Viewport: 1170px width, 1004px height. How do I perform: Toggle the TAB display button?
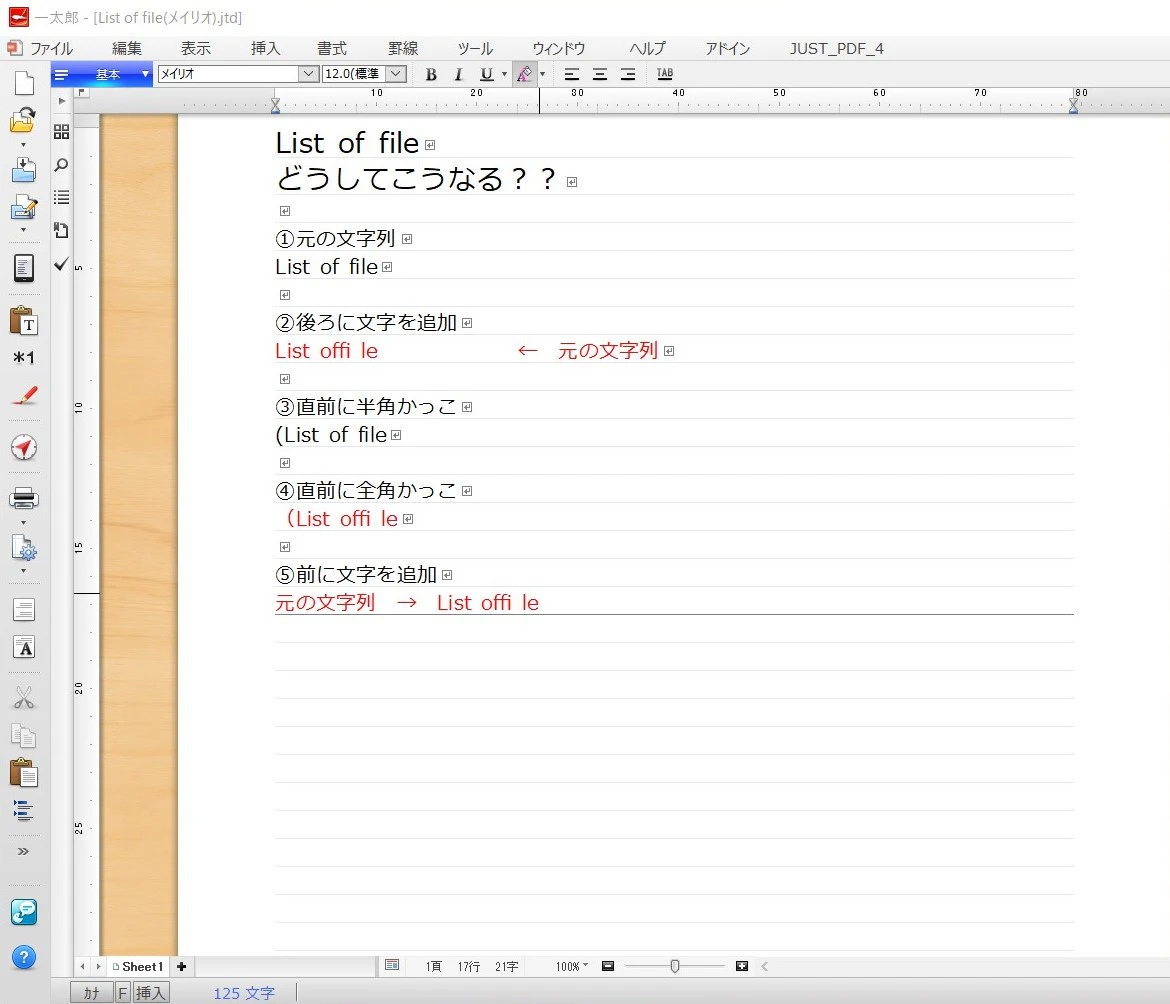click(665, 73)
